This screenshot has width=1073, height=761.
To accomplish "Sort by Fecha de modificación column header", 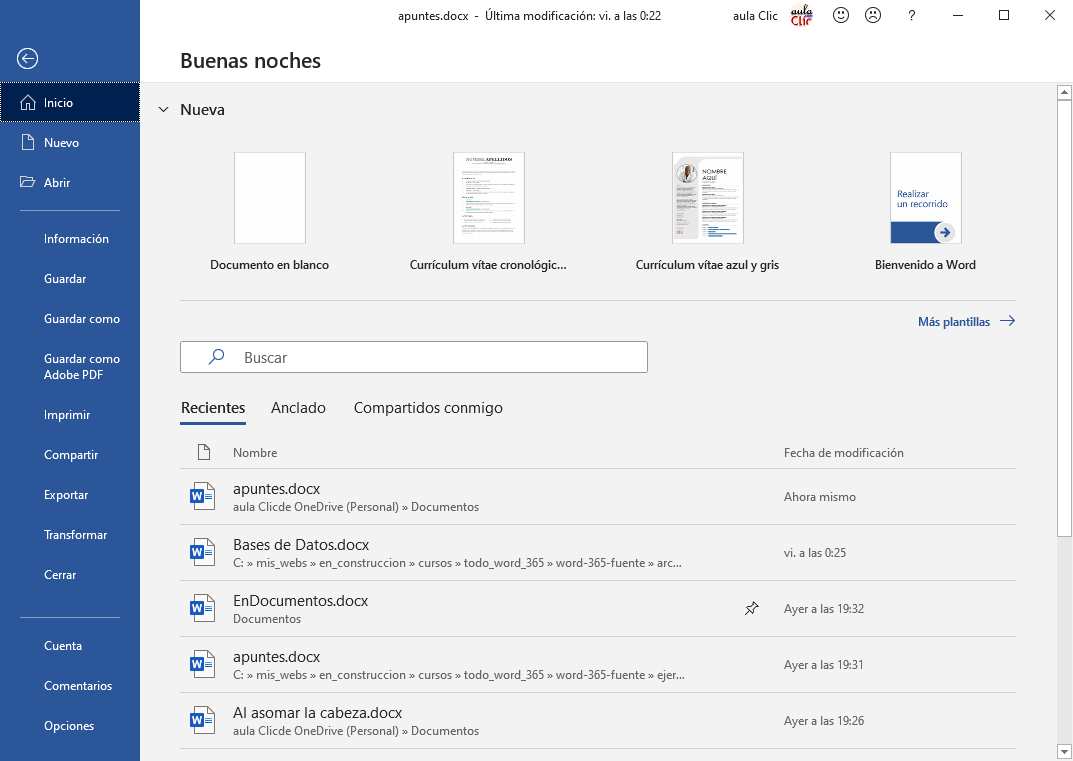I will (843, 453).
